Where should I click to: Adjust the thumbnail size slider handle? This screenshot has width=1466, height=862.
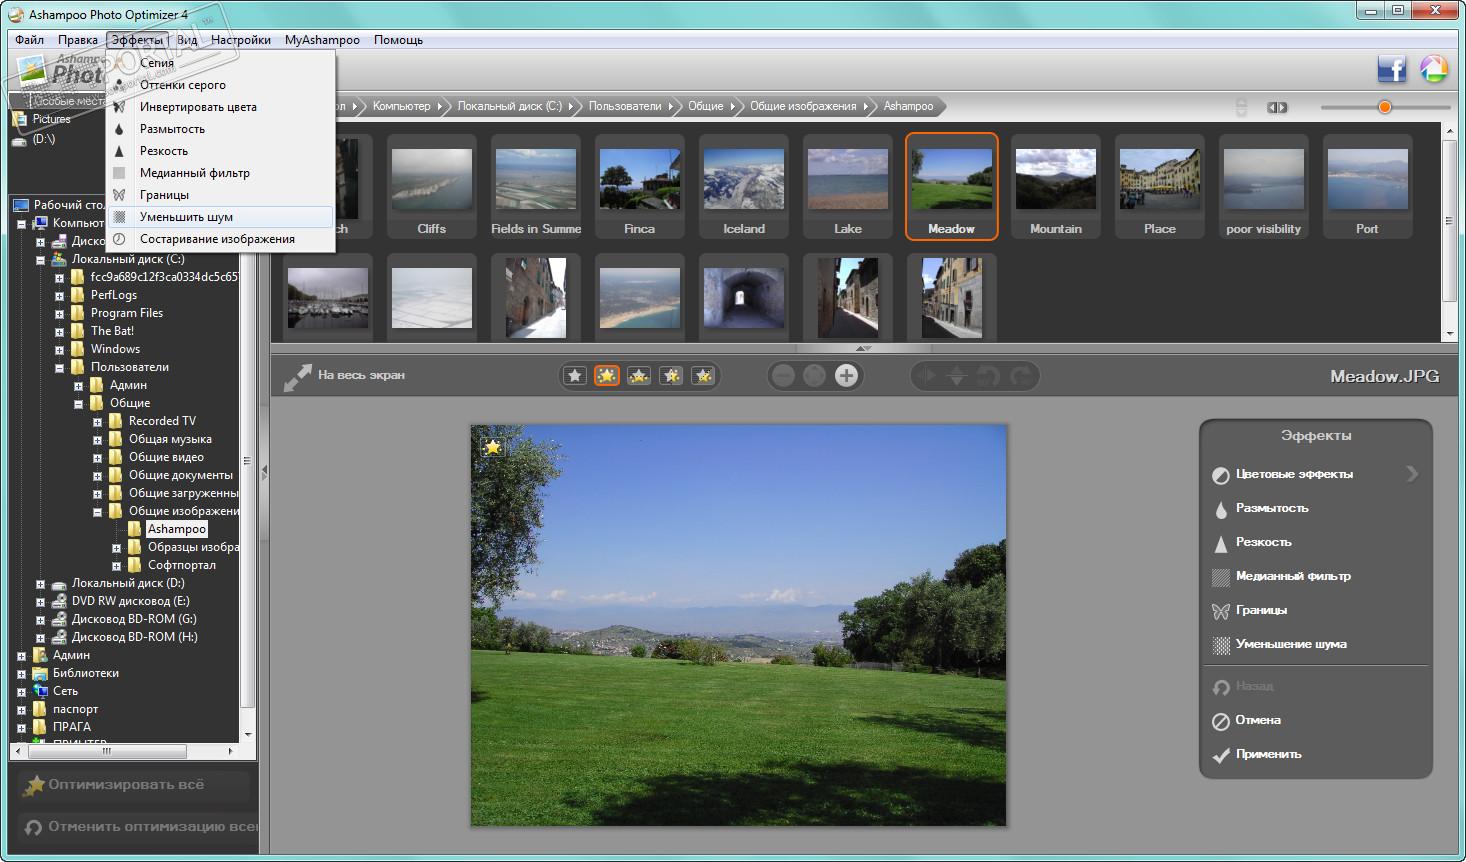pyautogui.click(x=1385, y=107)
